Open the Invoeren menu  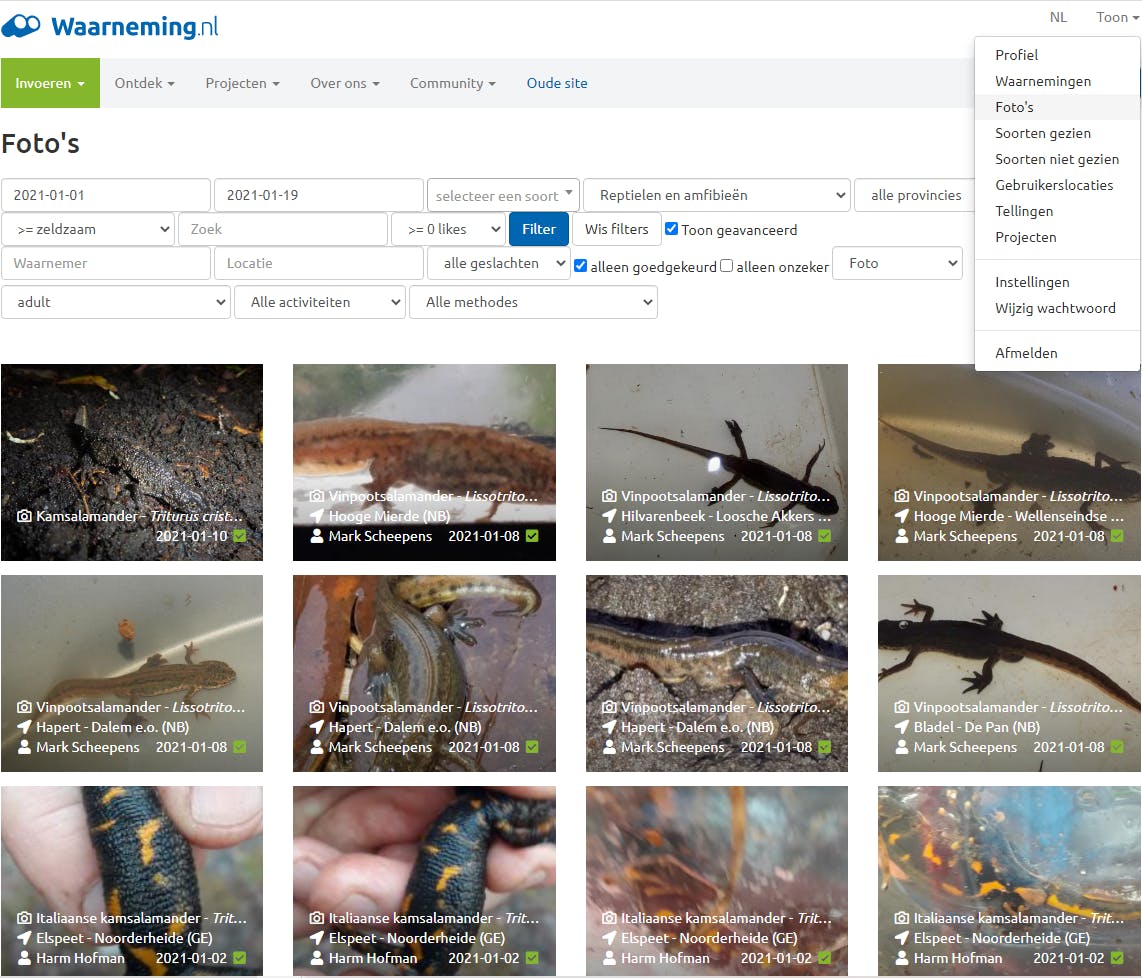(50, 83)
